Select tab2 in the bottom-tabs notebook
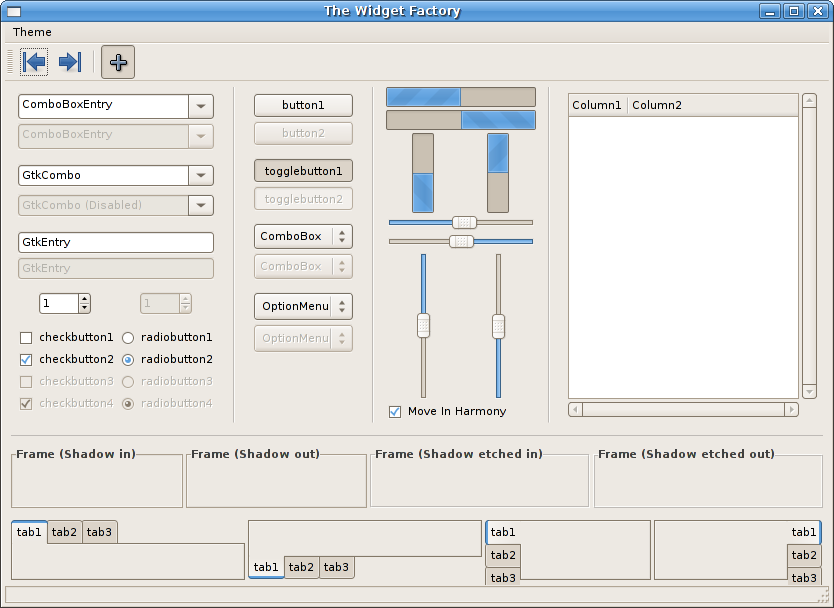Image resolution: width=834 pixels, height=608 pixels. click(x=302, y=567)
